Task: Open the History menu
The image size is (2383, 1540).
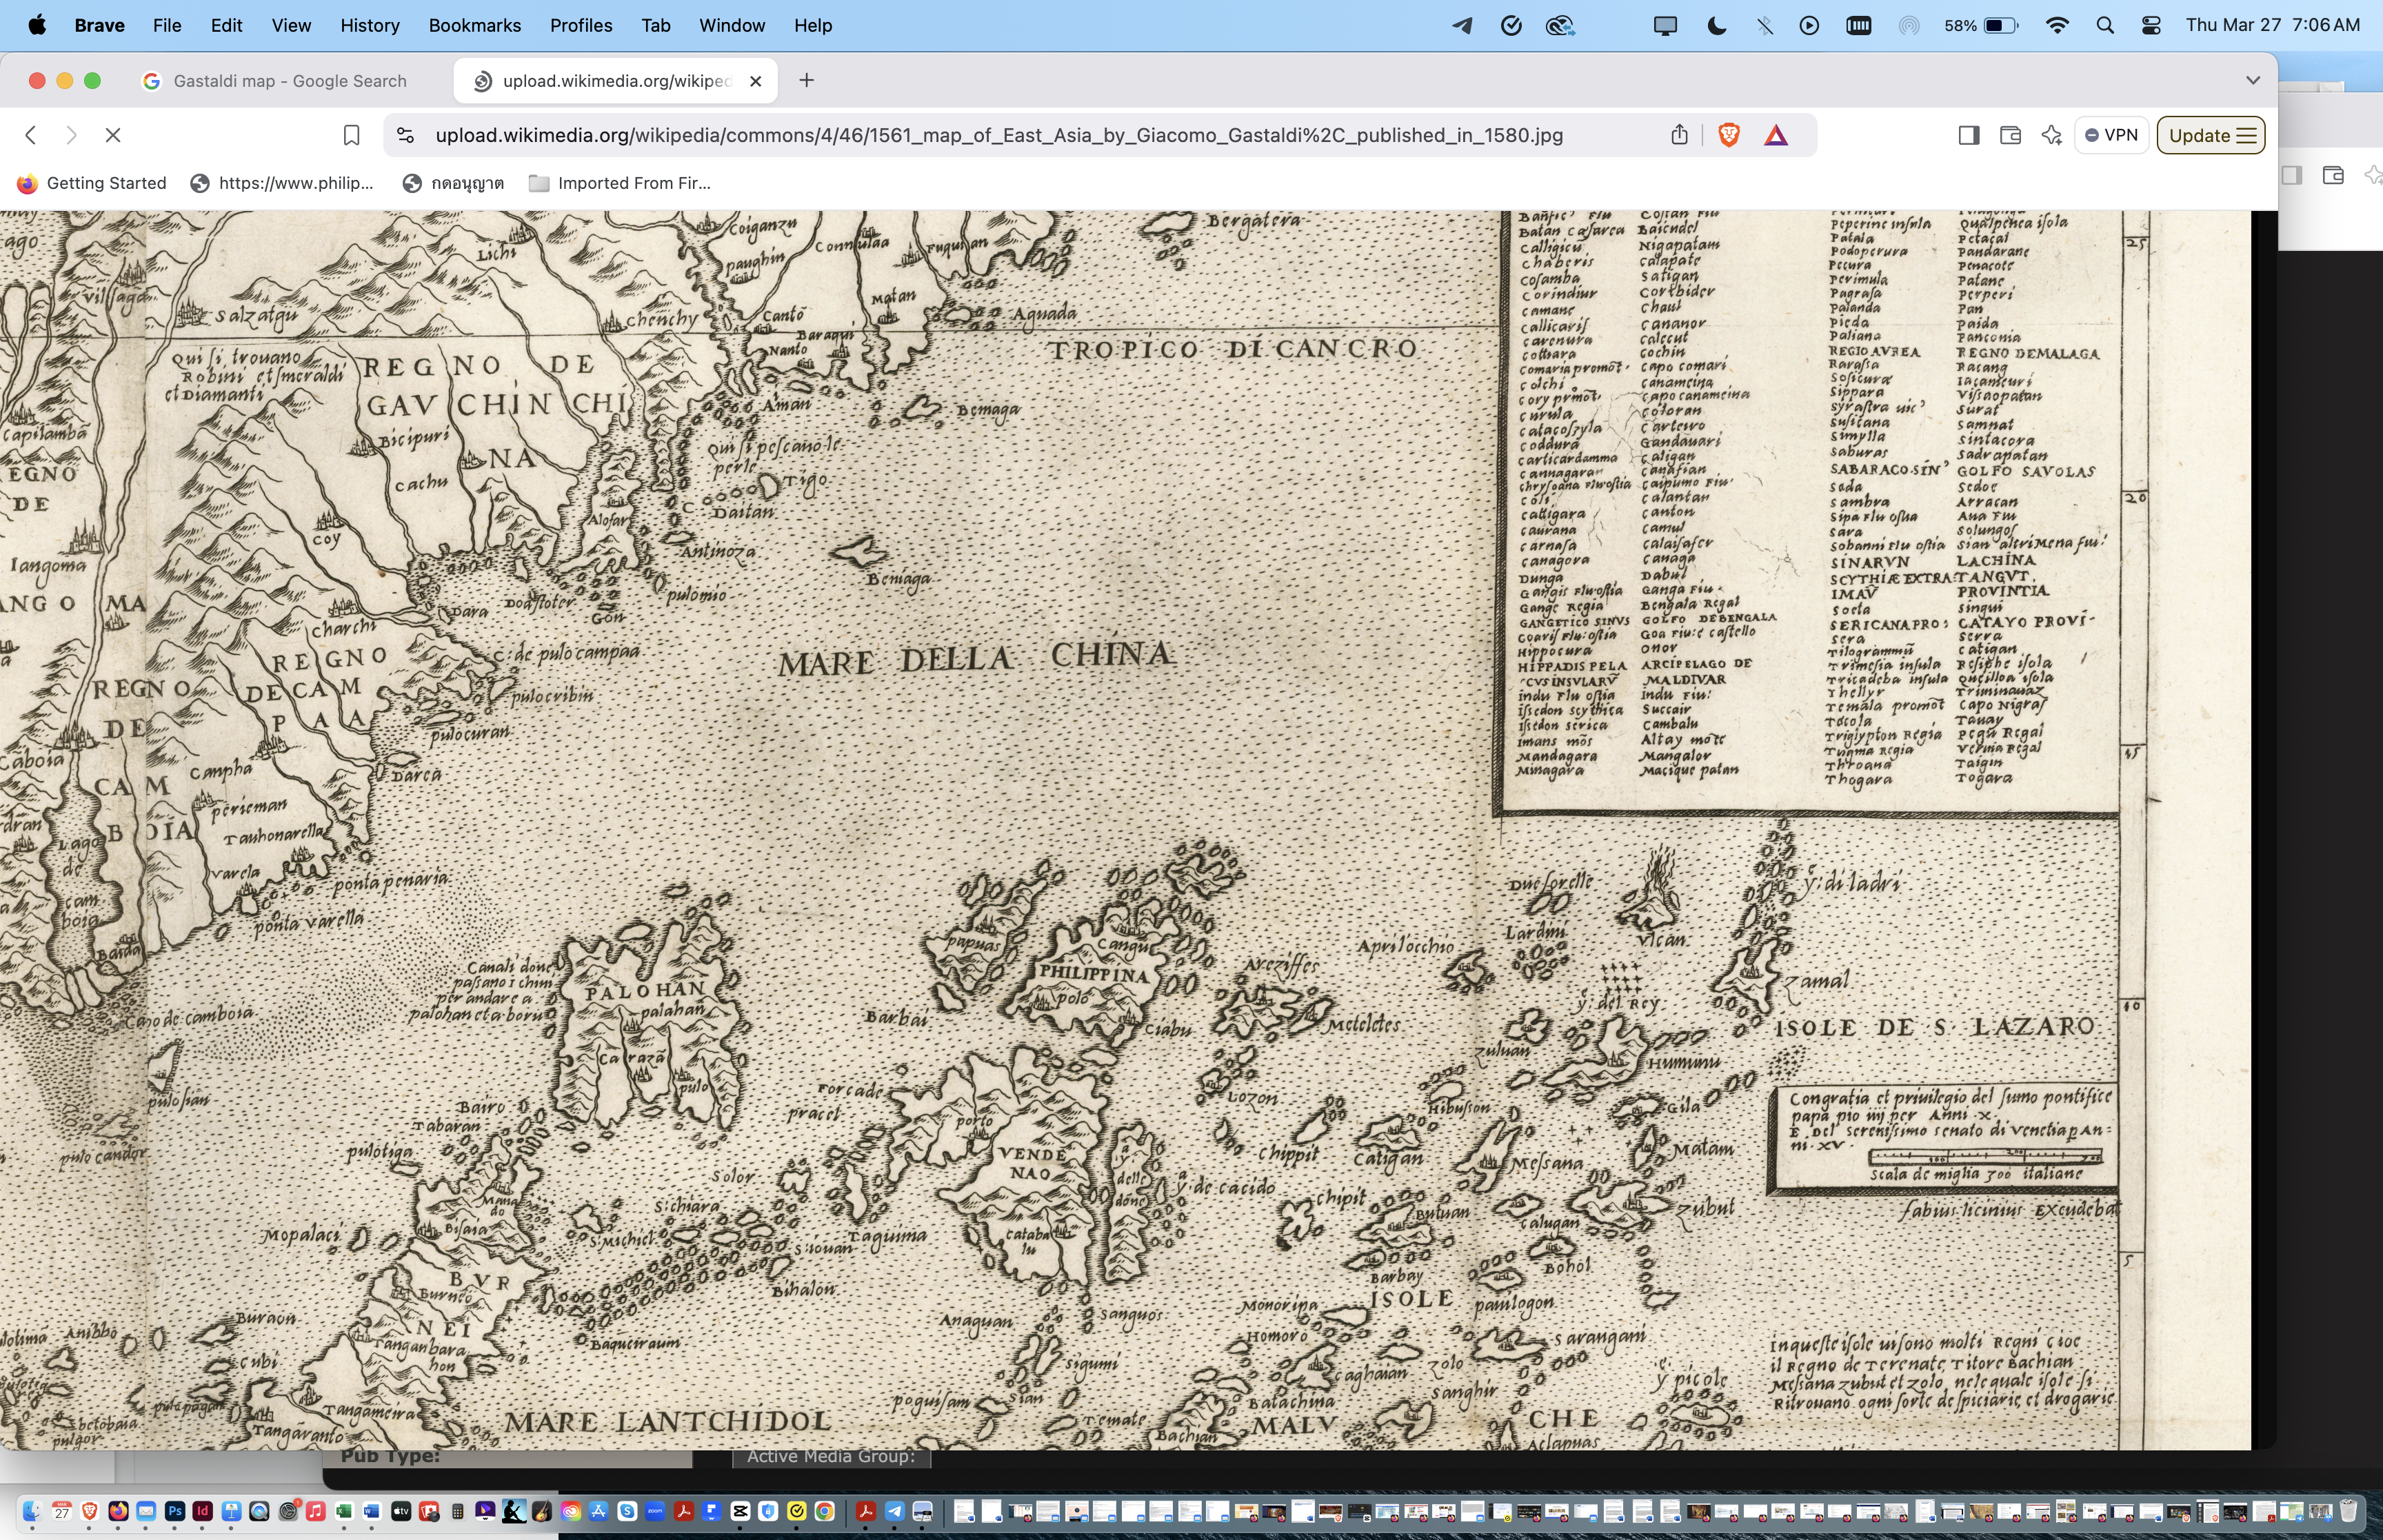Action: point(369,25)
